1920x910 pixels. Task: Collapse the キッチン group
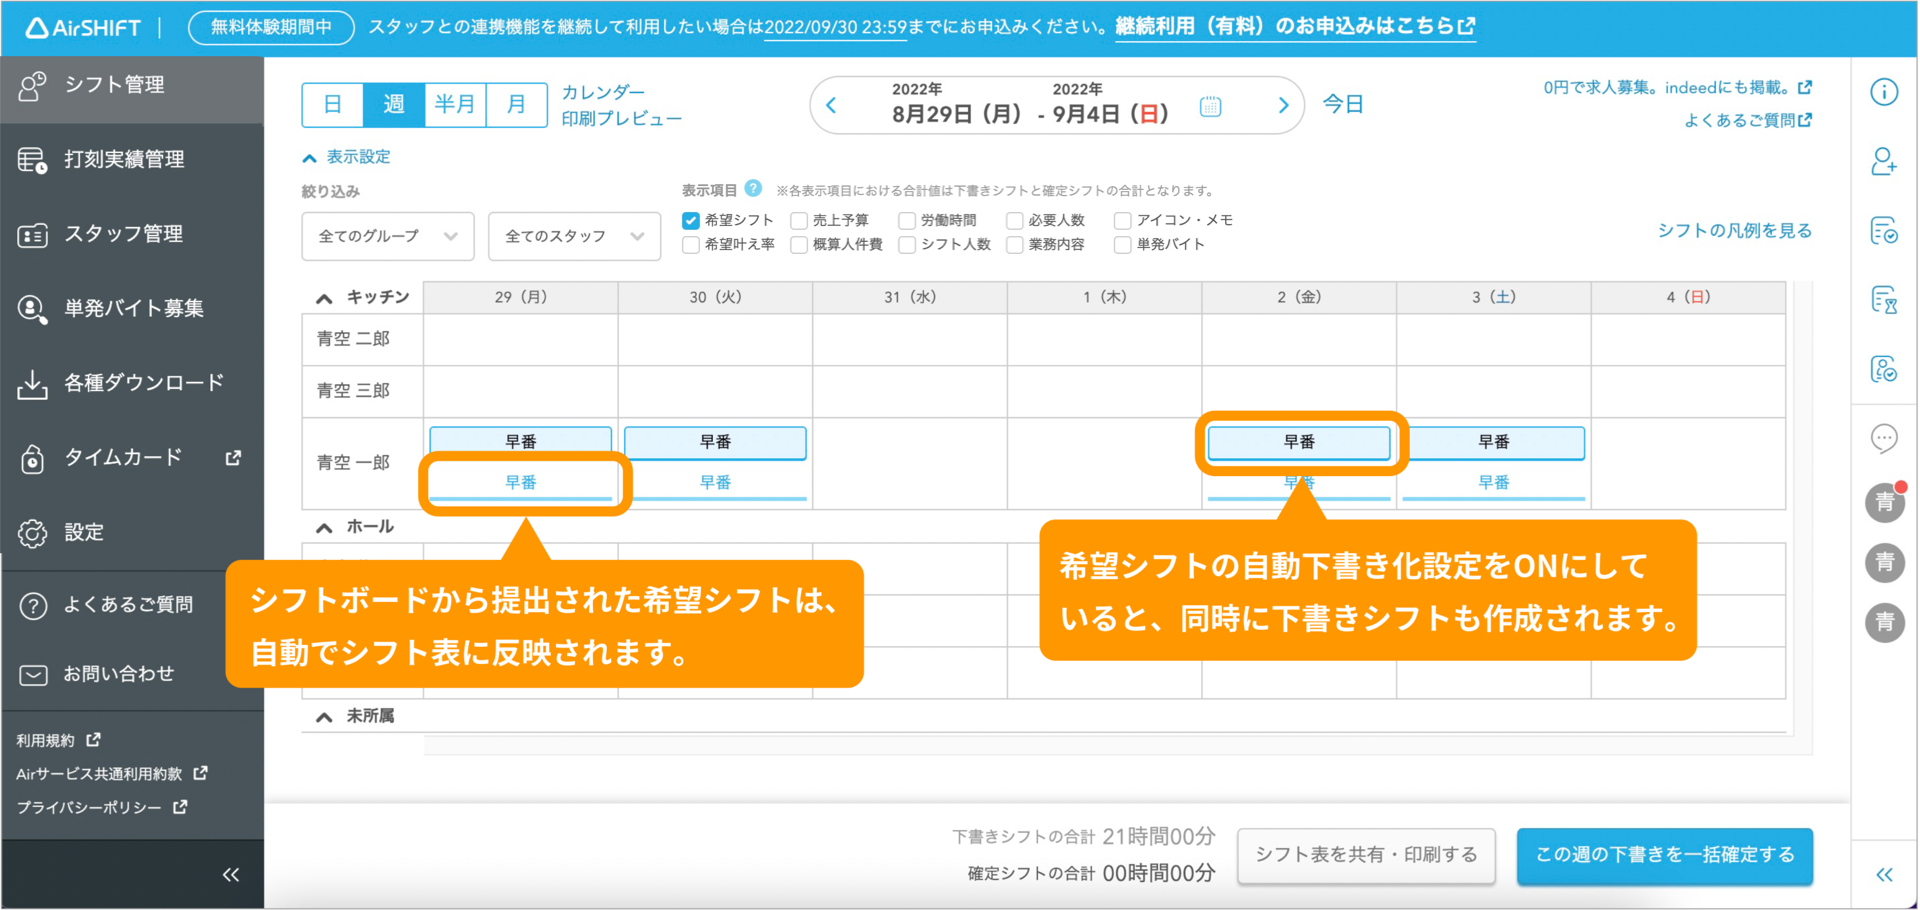pos(324,298)
